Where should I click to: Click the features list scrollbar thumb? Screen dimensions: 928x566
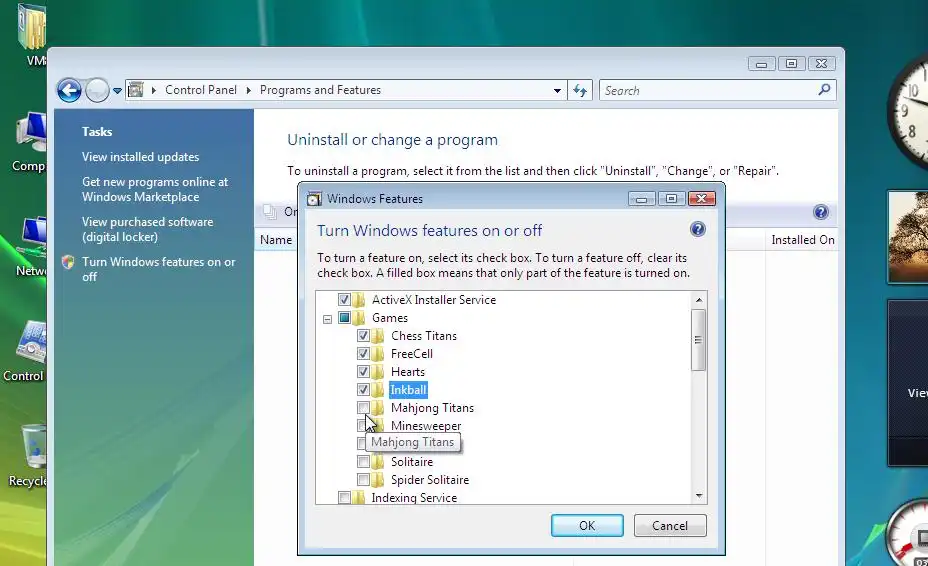point(699,340)
